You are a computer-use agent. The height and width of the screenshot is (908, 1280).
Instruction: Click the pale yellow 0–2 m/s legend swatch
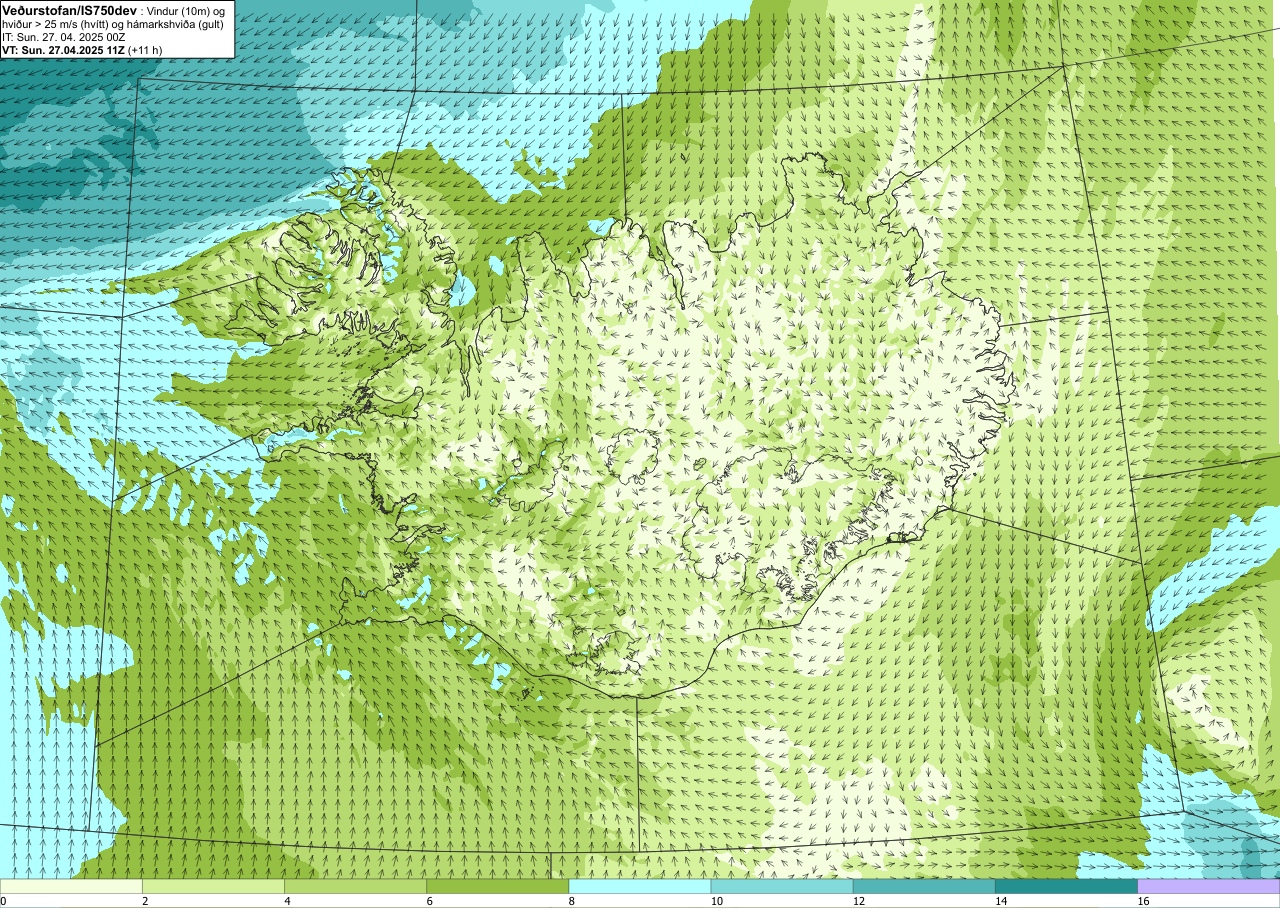pyautogui.click(x=71, y=886)
